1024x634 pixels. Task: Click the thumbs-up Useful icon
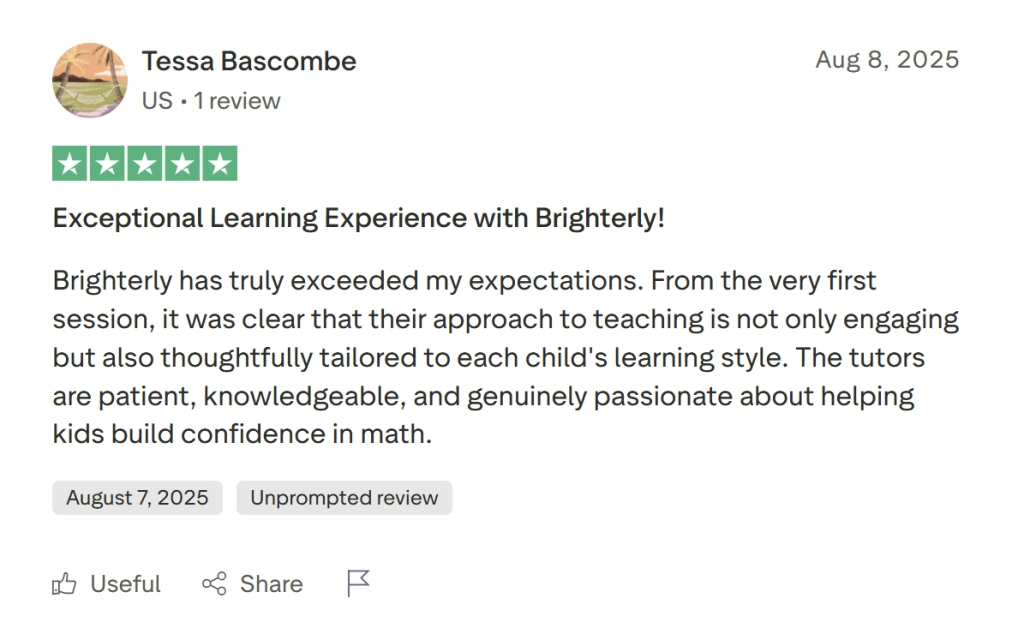point(64,583)
